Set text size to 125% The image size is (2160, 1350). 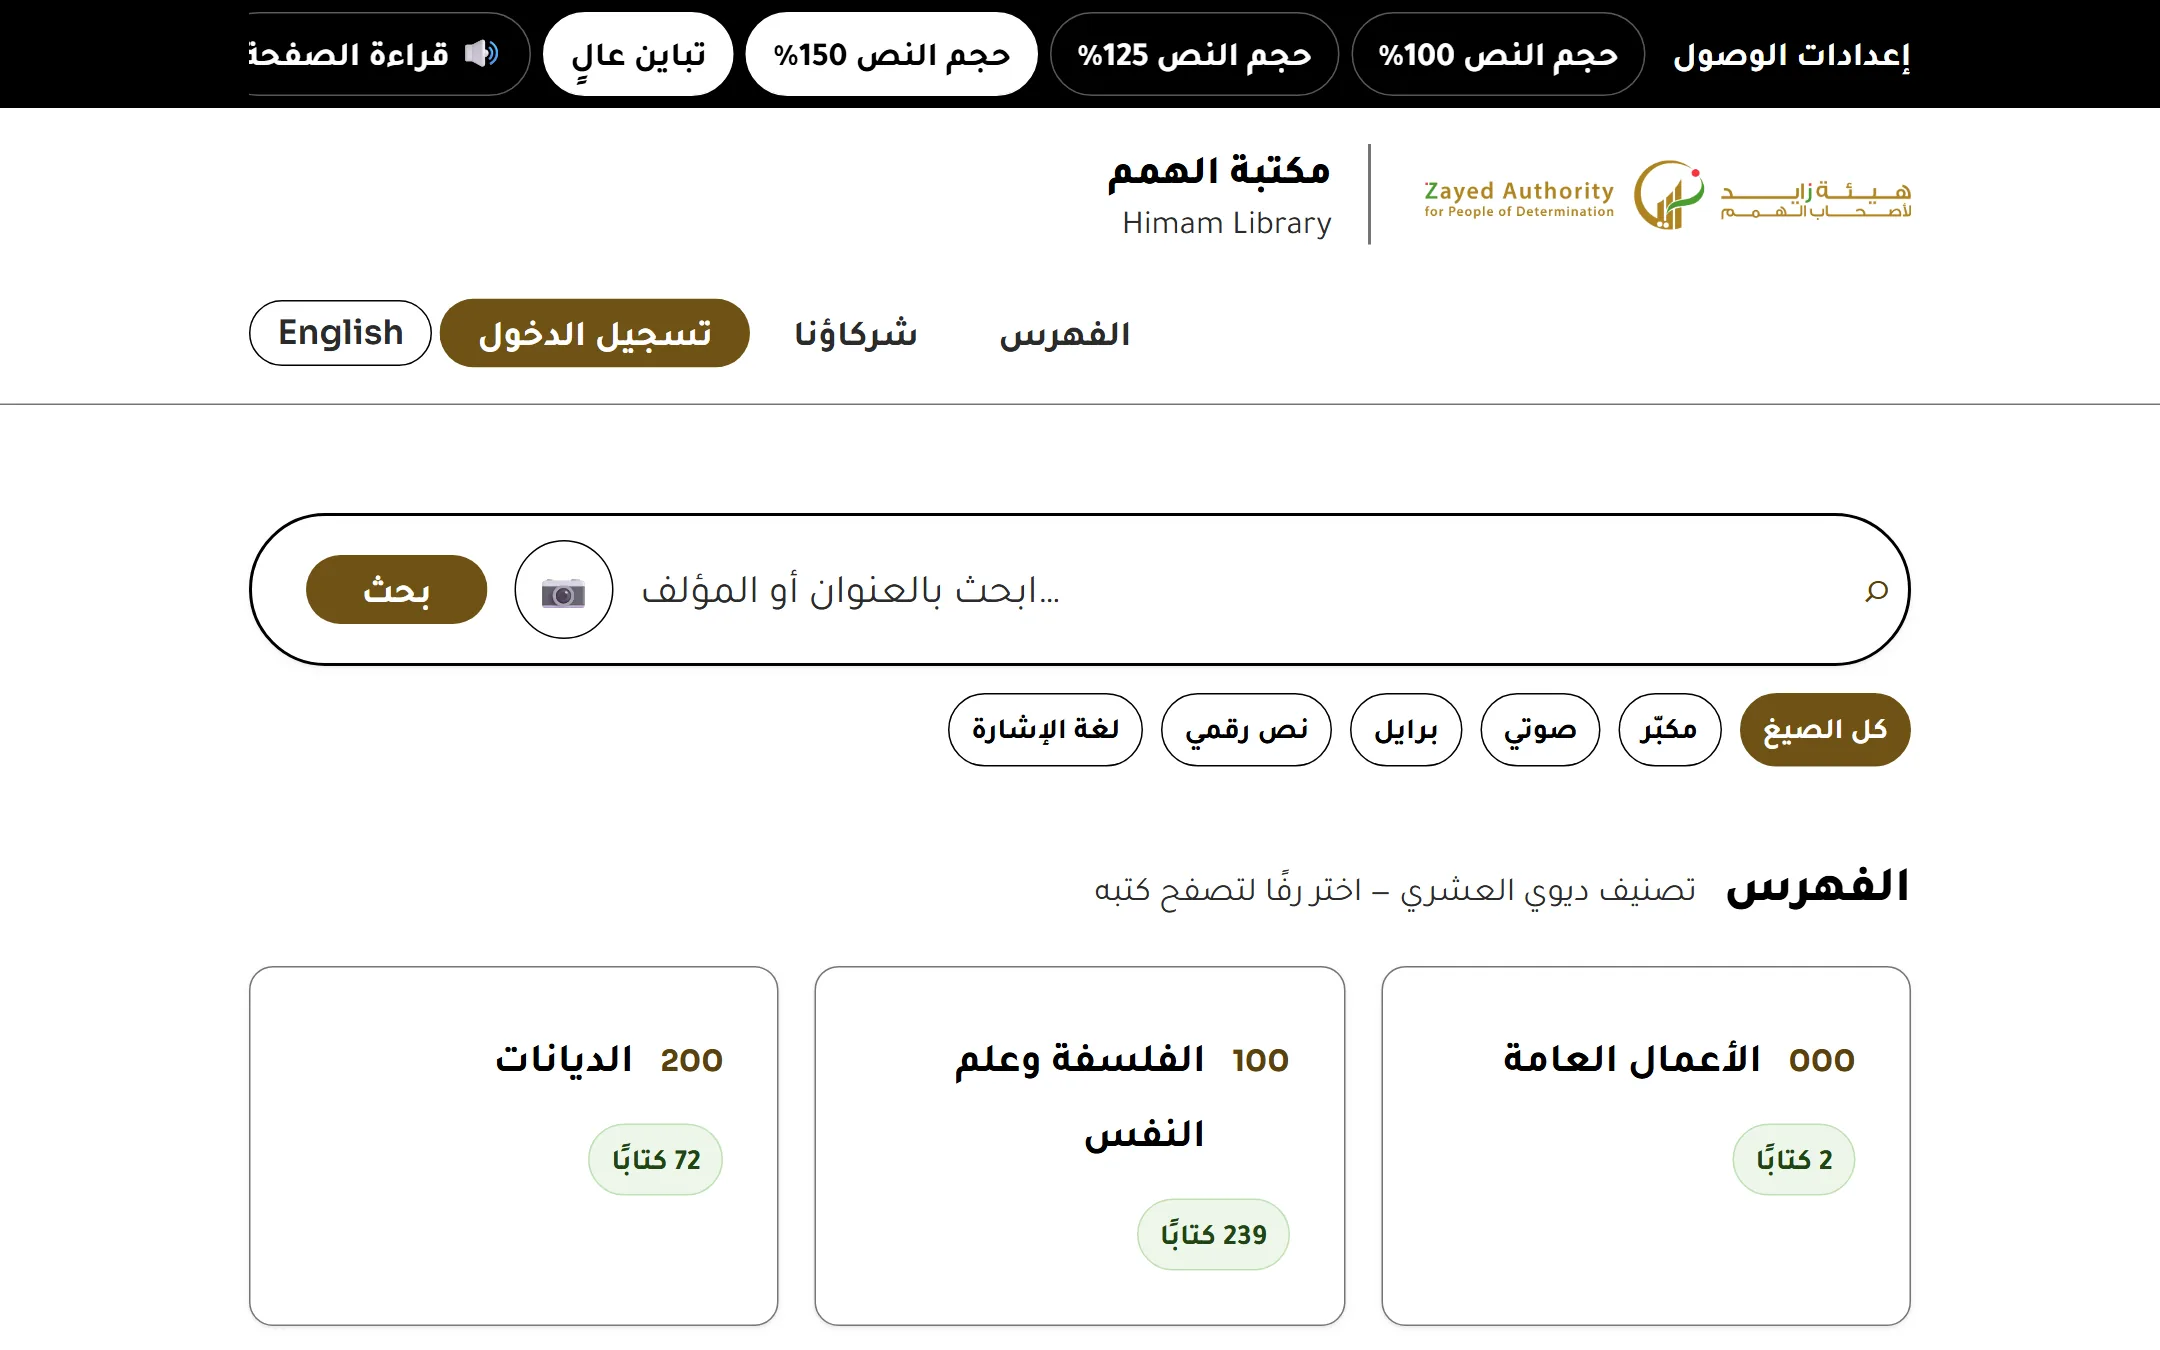pyautogui.click(x=1194, y=54)
